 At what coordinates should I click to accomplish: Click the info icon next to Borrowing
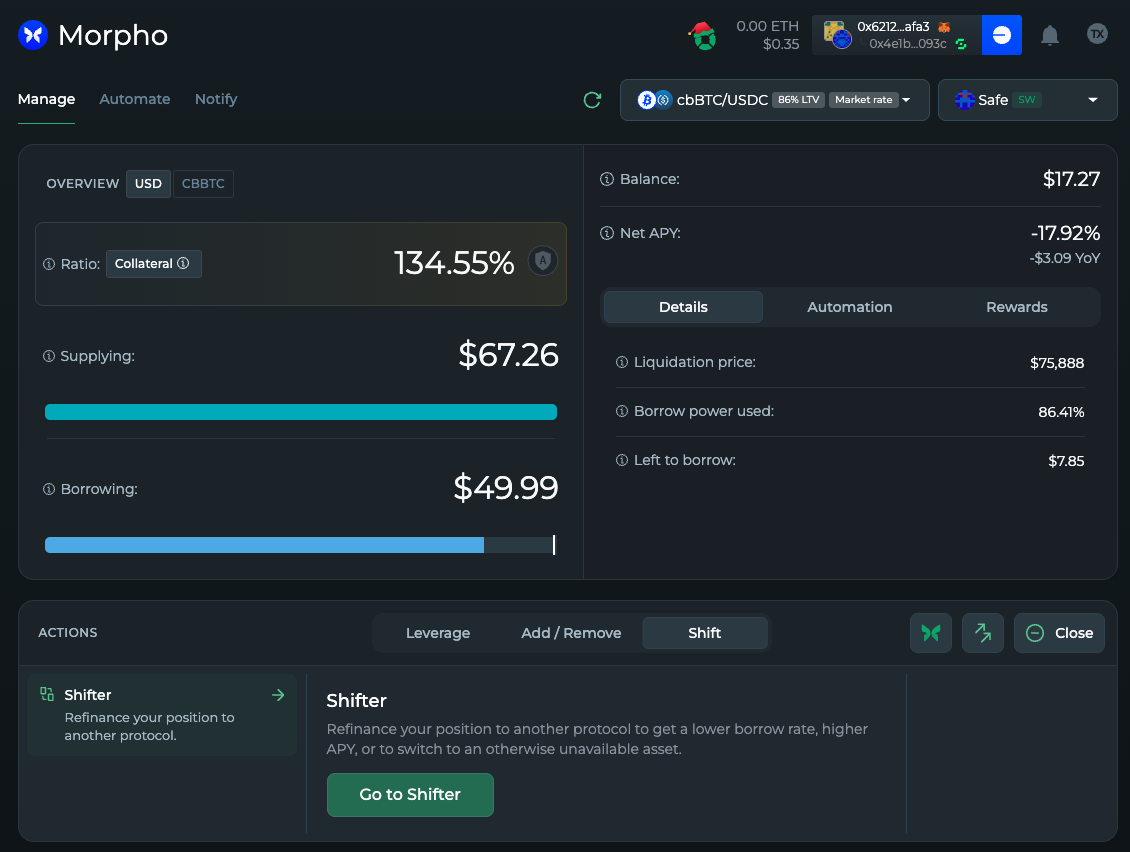click(49, 489)
